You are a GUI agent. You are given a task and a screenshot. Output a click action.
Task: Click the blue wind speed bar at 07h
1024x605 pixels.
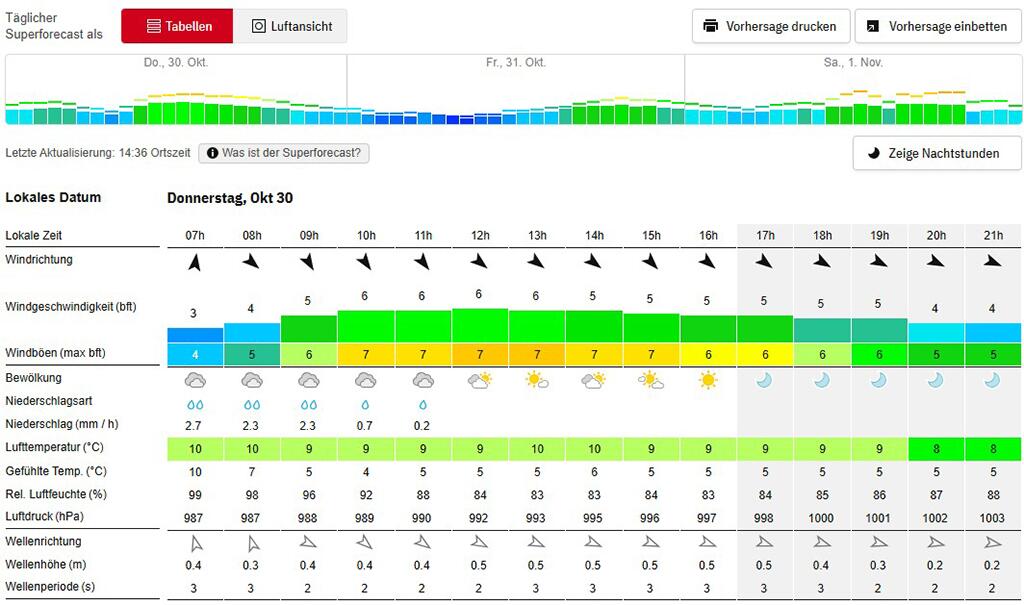195,335
